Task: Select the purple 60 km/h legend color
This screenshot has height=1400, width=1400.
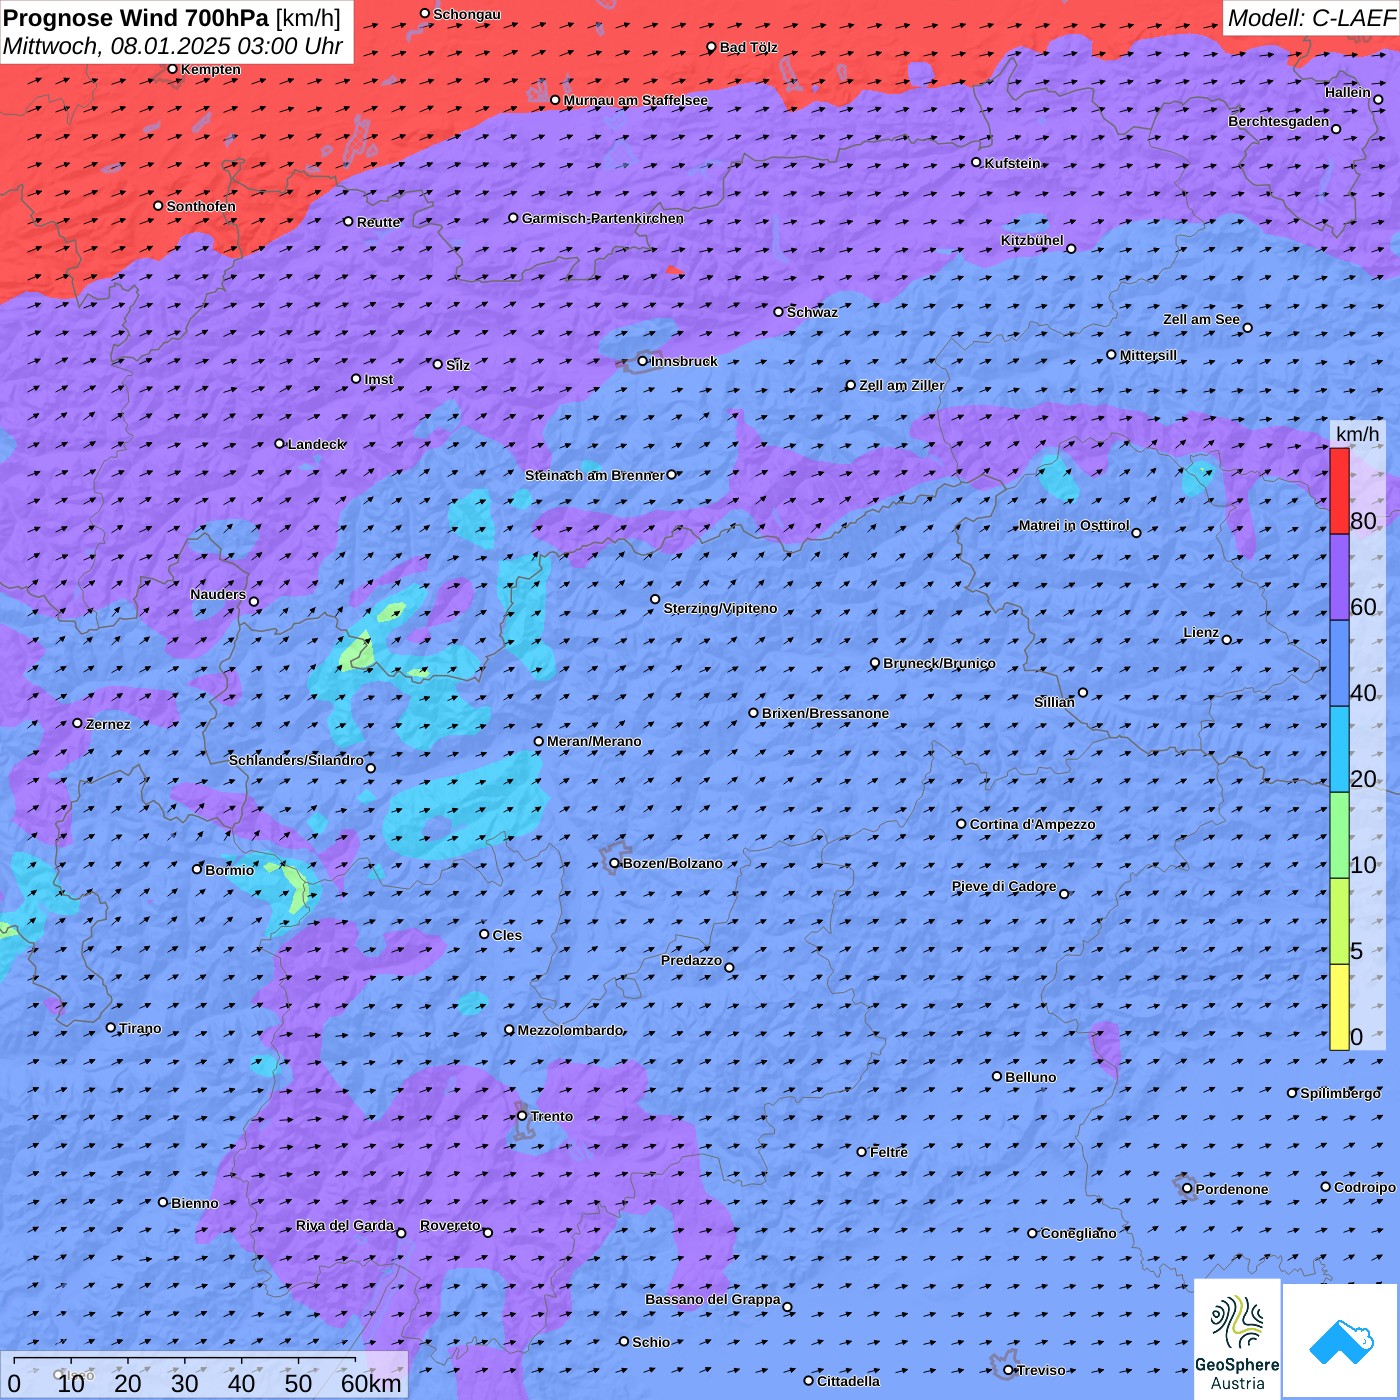Action: pyautogui.click(x=1339, y=578)
